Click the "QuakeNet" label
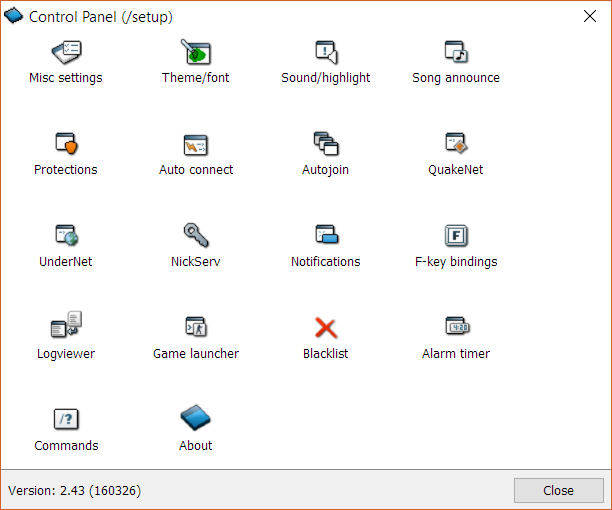 456,170
